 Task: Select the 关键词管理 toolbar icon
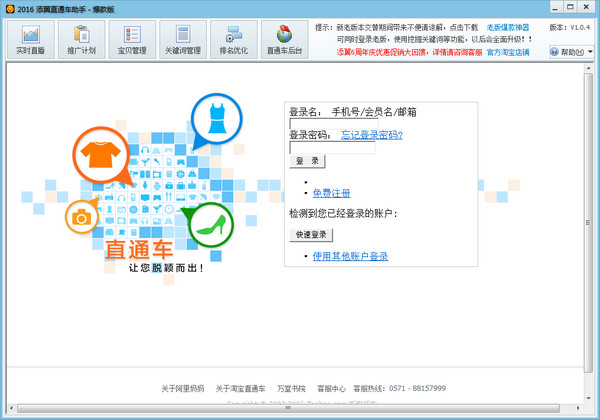pyautogui.click(x=182, y=40)
